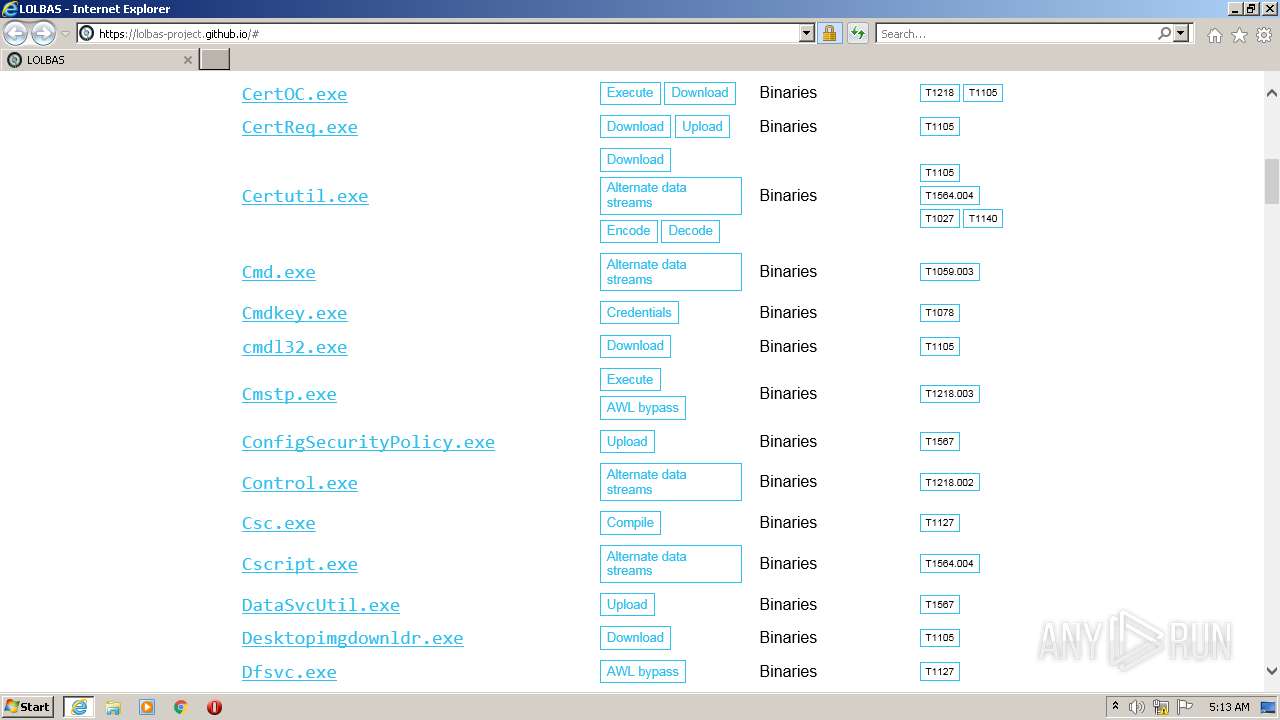1280x720 pixels.
Task: Open the CertOC.exe link
Action: coord(294,94)
